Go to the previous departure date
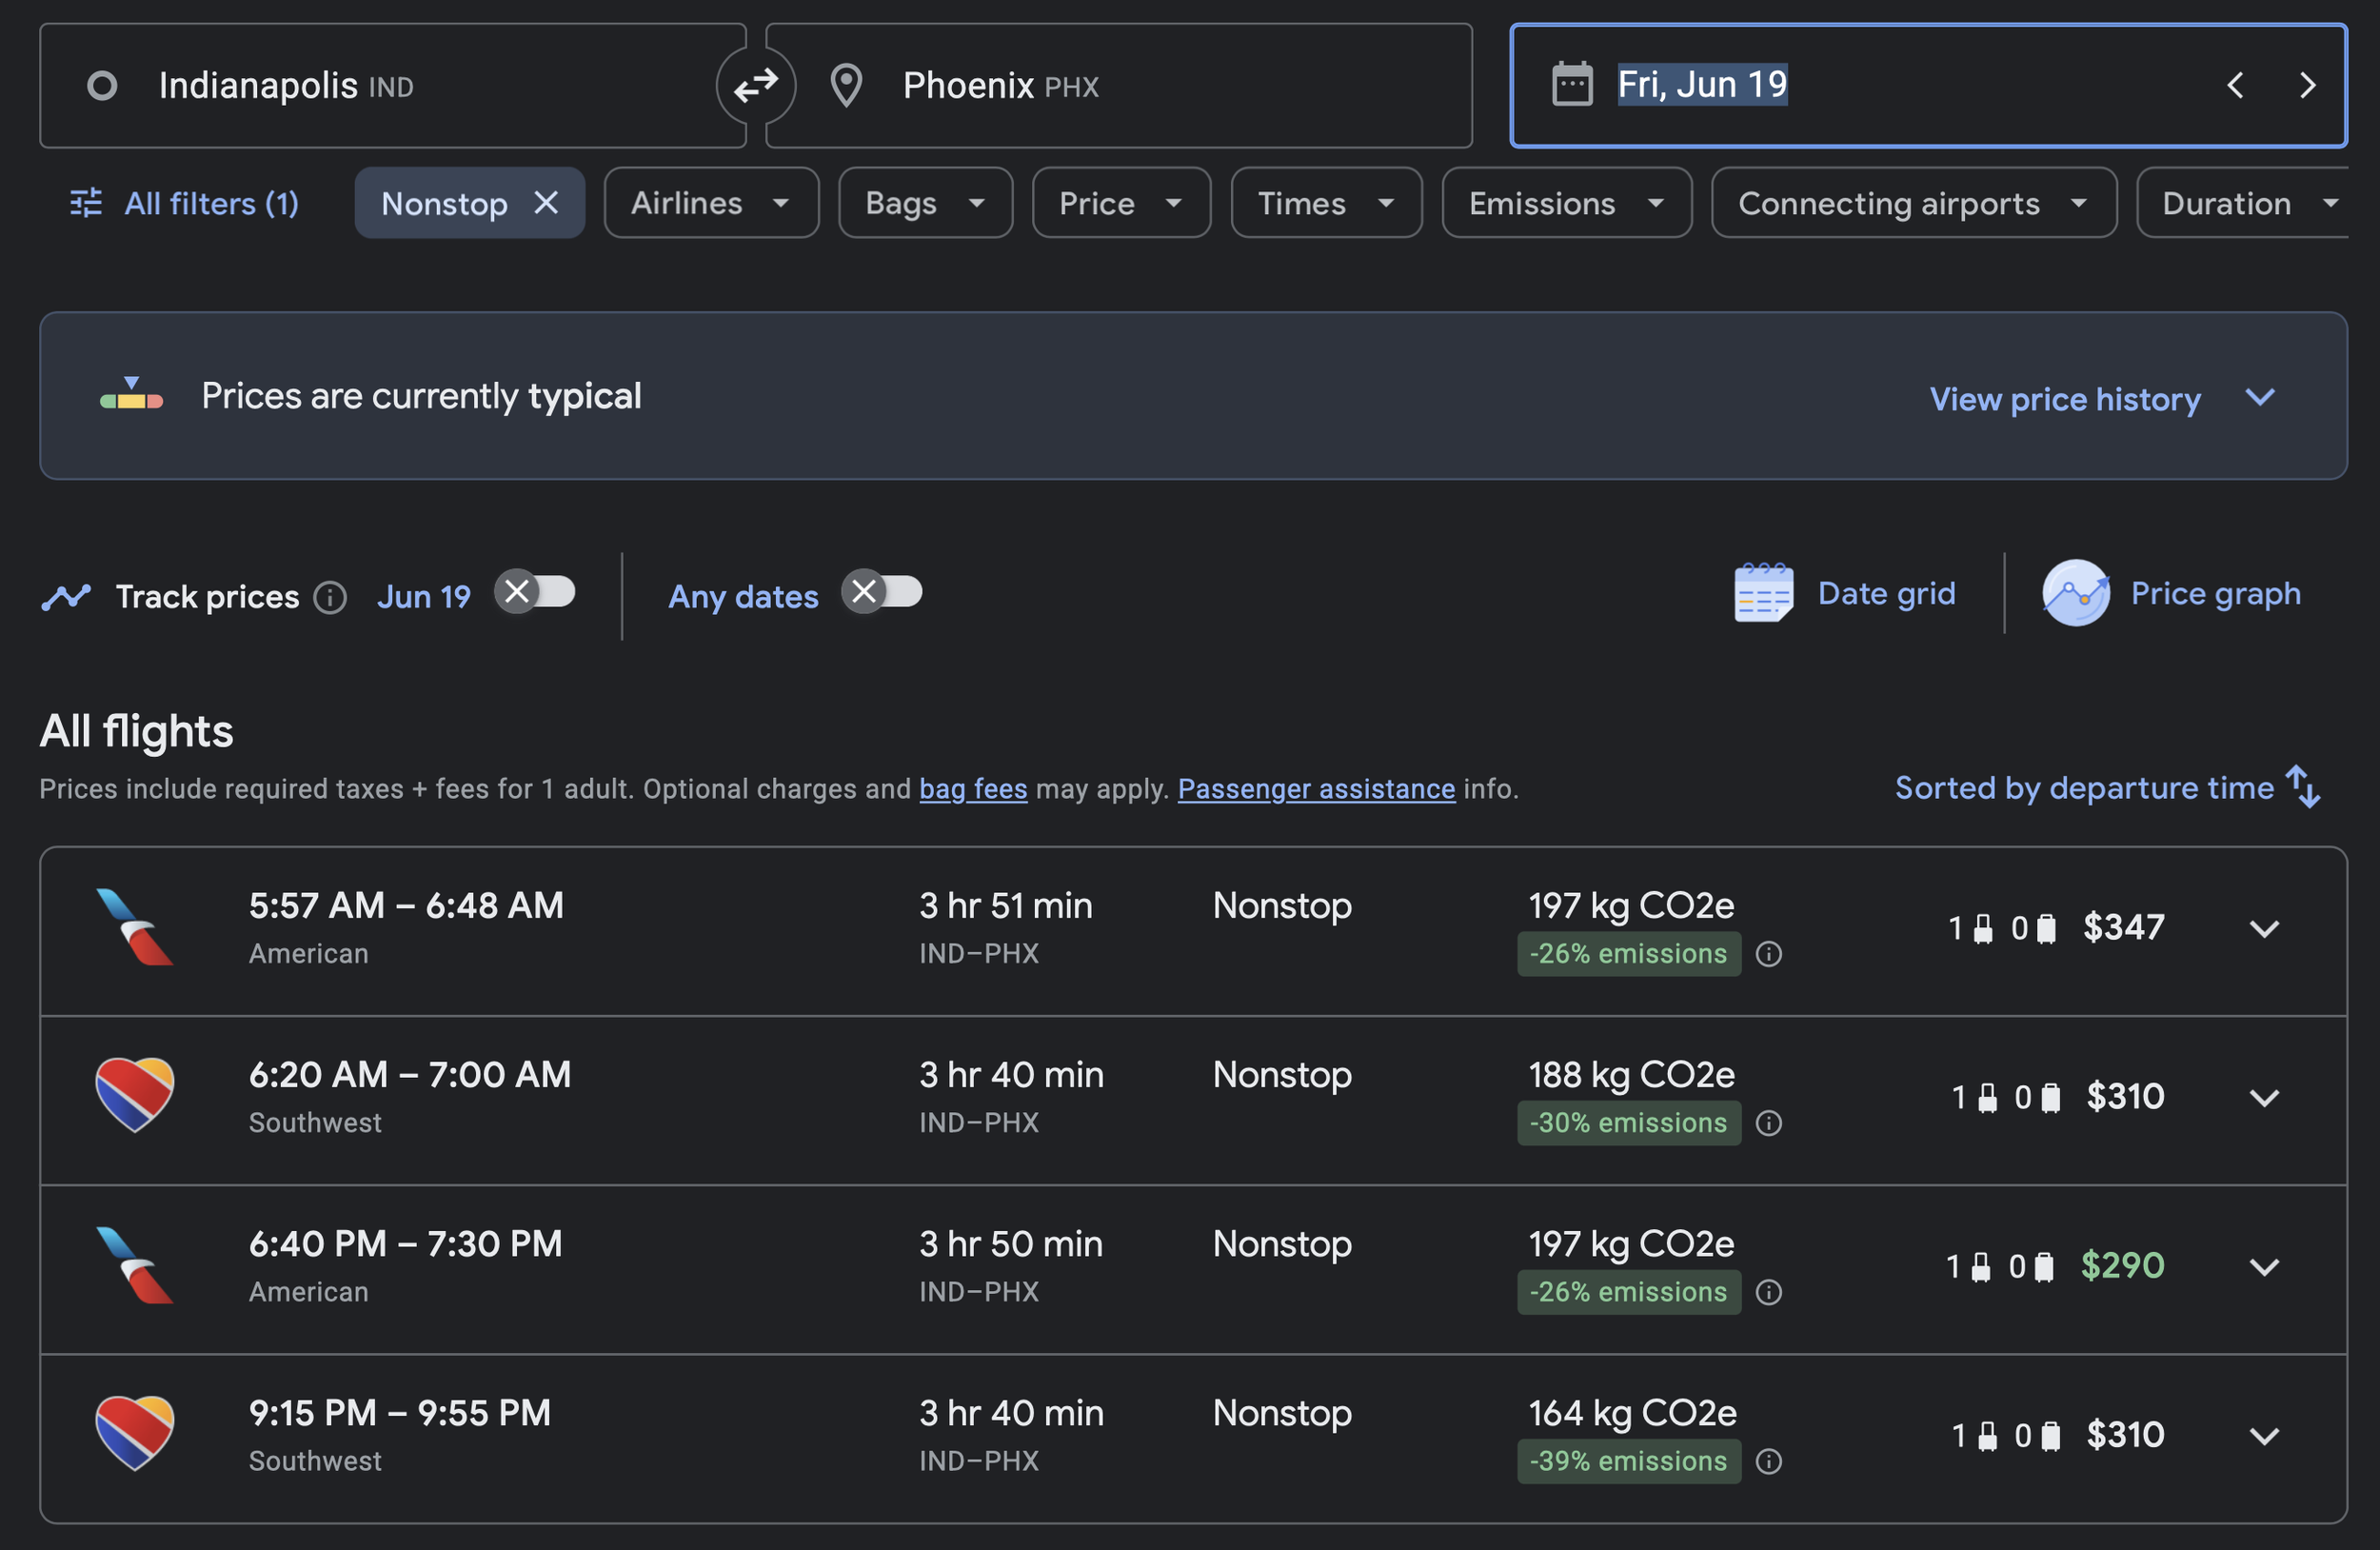This screenshot has width=2380, height=1550. click(x=2235, y=86)
